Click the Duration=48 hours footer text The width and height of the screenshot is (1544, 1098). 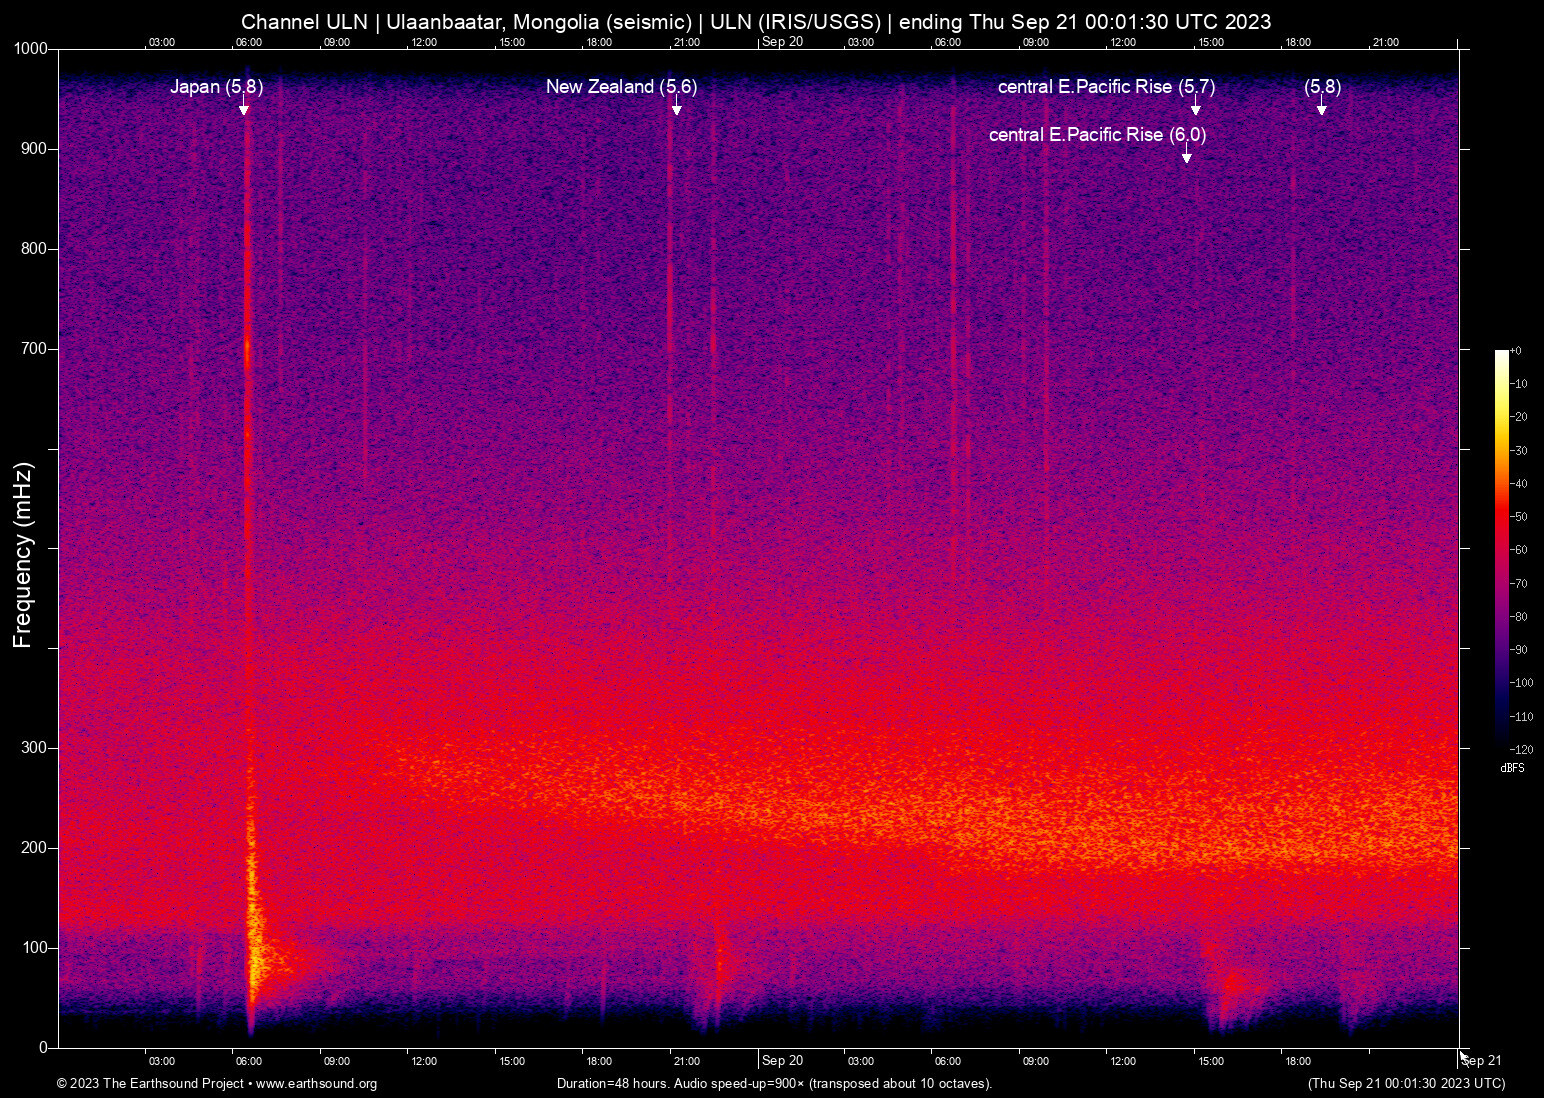(773, 1084)
